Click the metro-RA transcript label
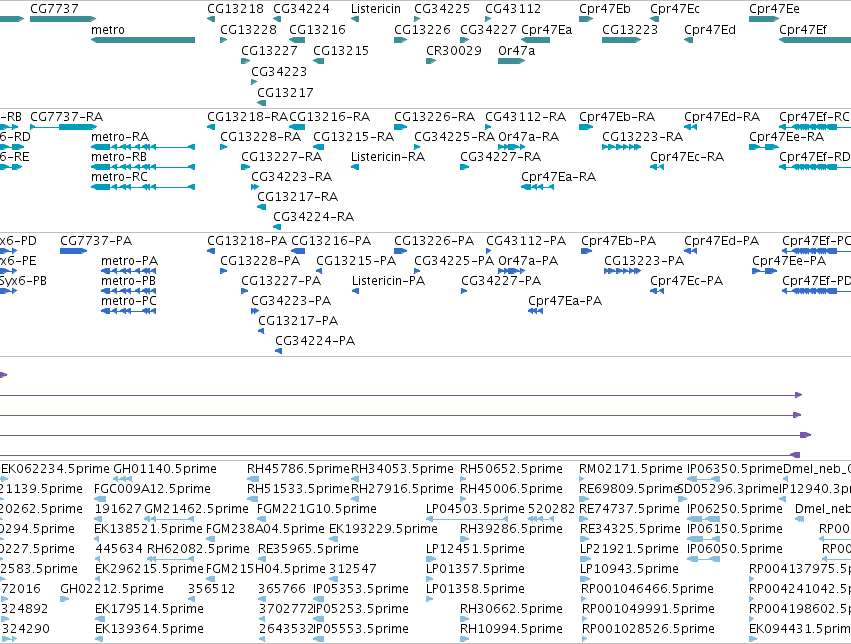The height and width of the screenshot is (644, 851). tap(120, 137)
